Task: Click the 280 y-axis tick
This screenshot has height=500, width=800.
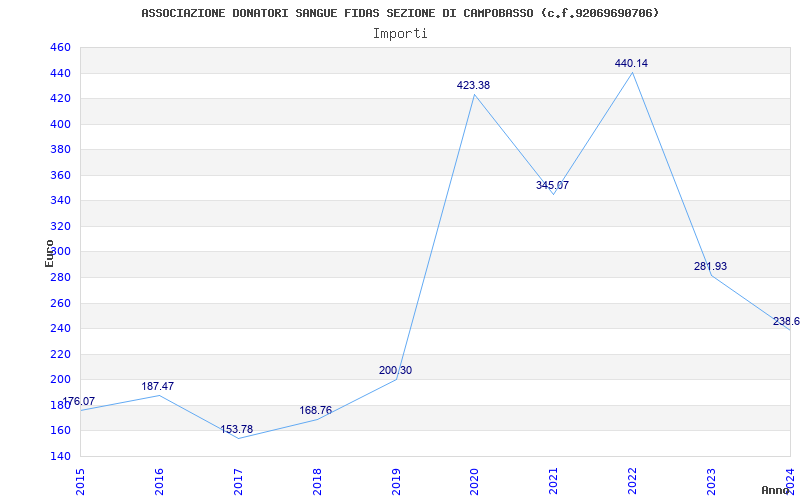Action: 60,278
